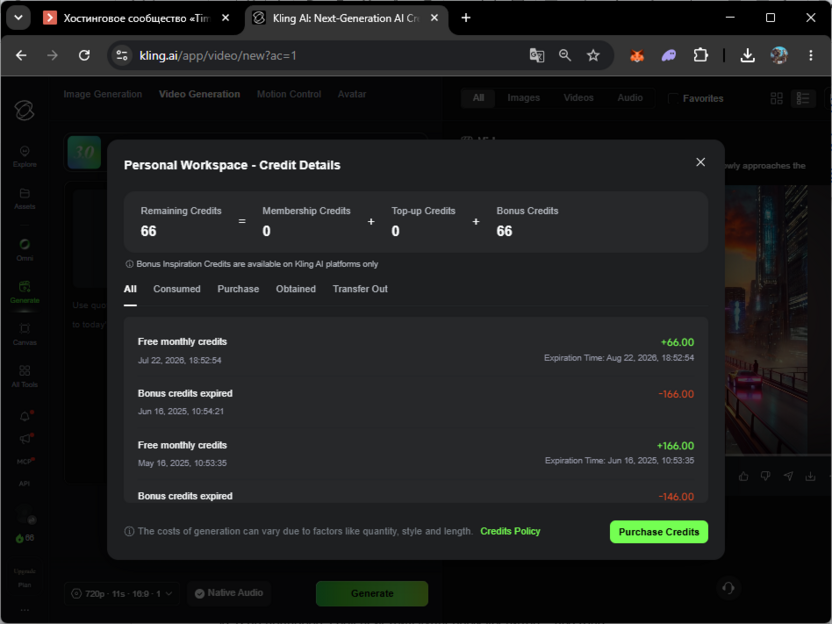The image size is (832, 624).
Task: Reload the current page
Action: tap(84, 55)
